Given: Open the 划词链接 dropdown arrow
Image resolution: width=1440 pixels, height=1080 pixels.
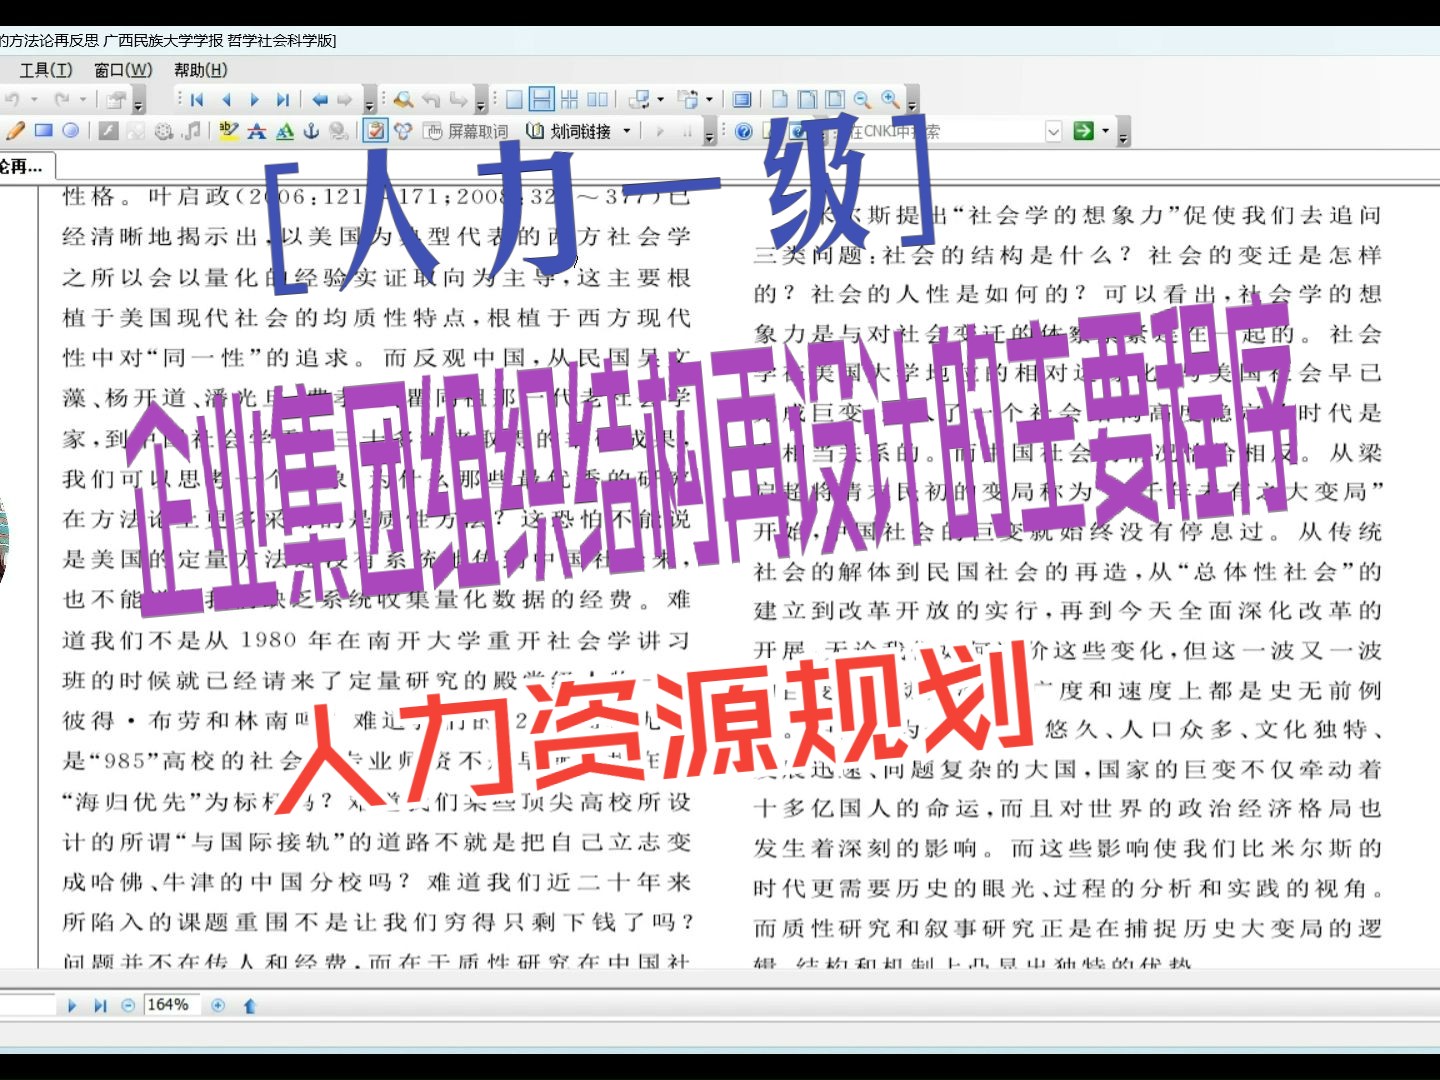Looking at the screenshot, I should click(x=626, y=131).
